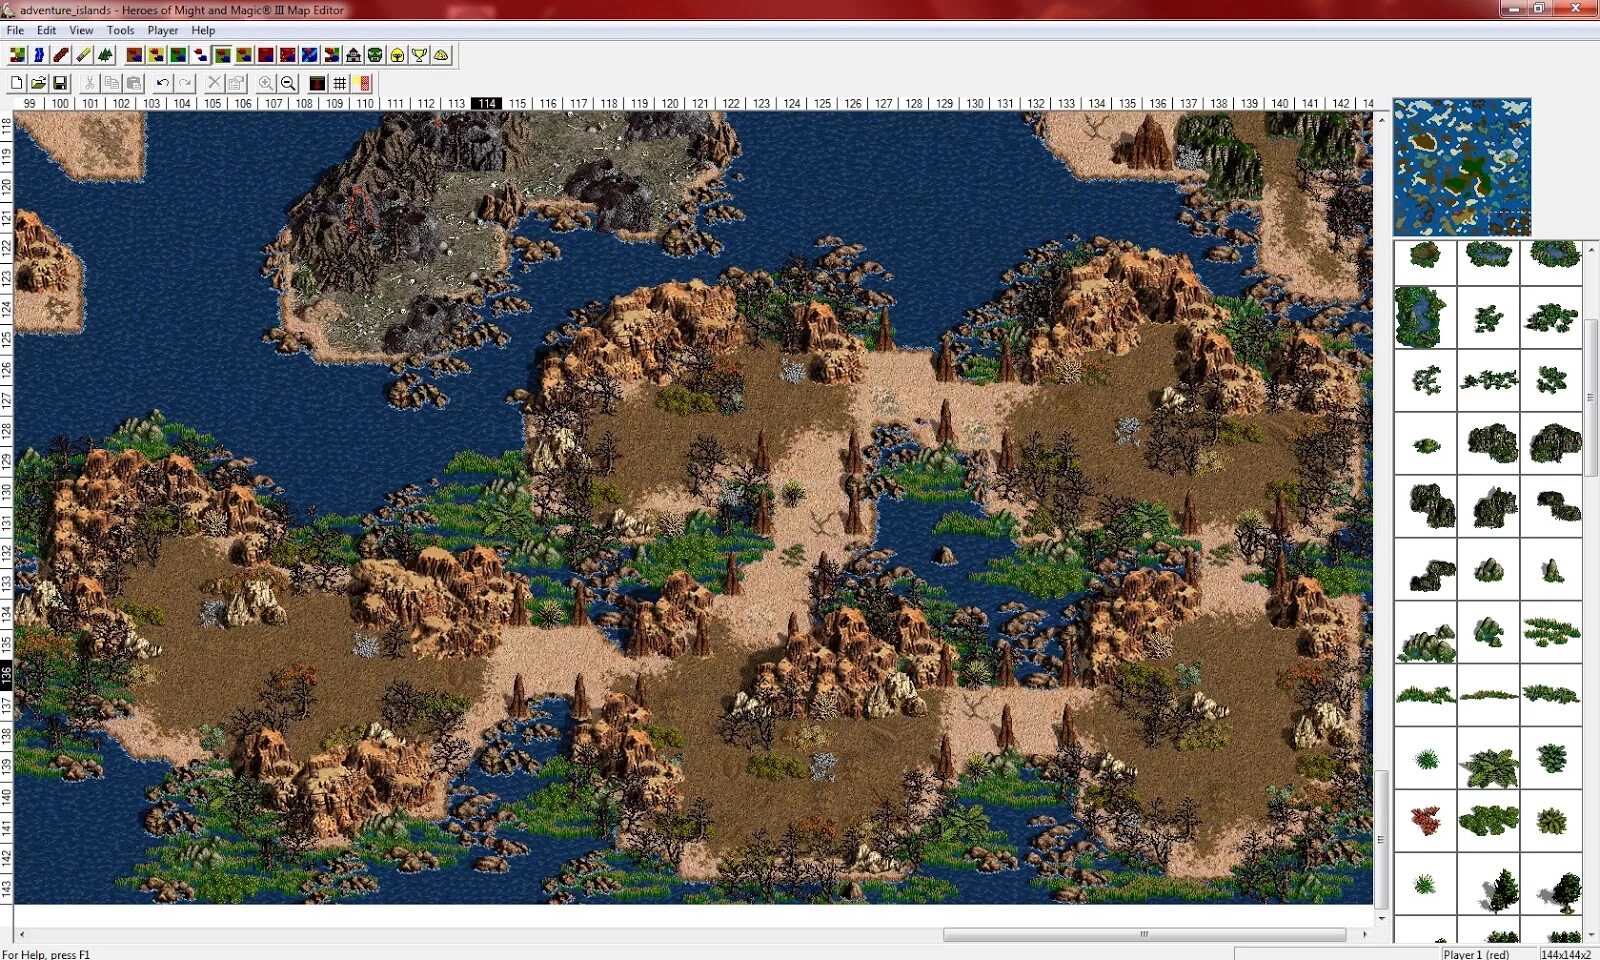Open the monsters palette green face icon
Image resolution: width=1600 pixels, height=960 pixels.
(x=375, y=55)
